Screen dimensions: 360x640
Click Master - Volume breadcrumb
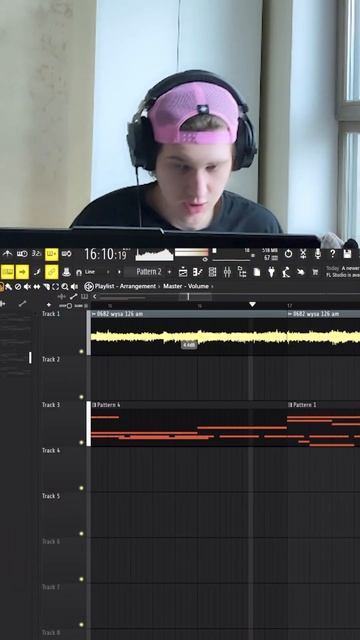(186, 286)
